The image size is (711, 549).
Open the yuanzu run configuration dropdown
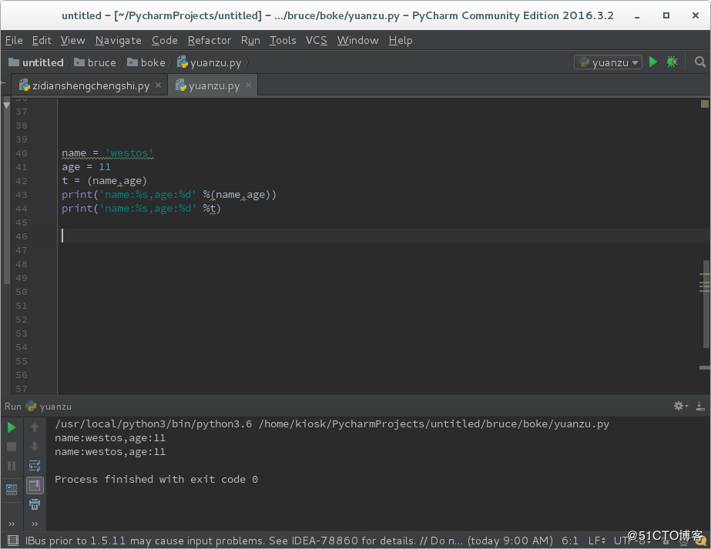pos(608,62)
